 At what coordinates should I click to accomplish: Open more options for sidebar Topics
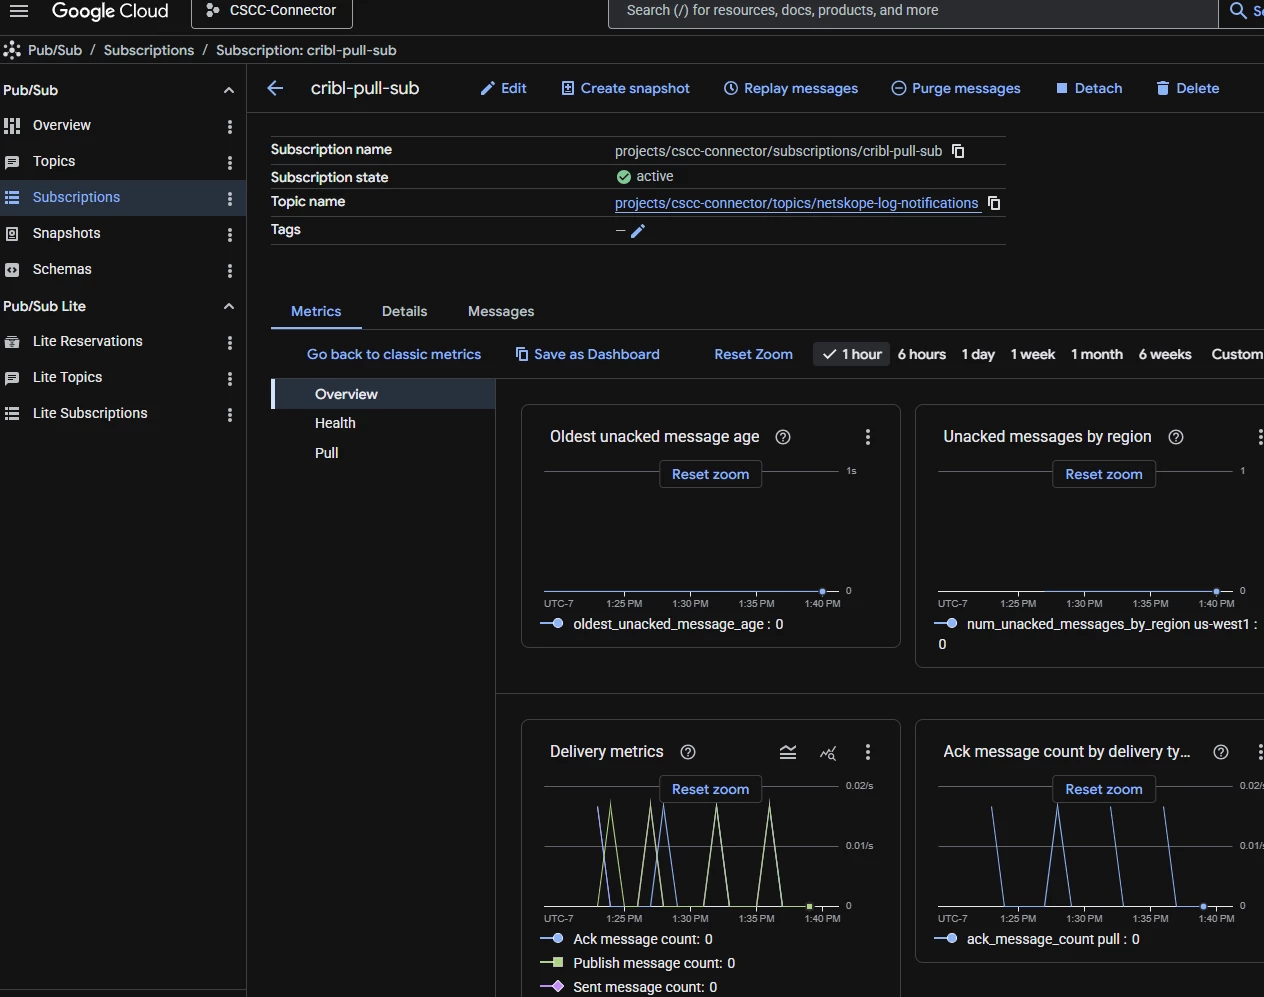pos(230,163)
